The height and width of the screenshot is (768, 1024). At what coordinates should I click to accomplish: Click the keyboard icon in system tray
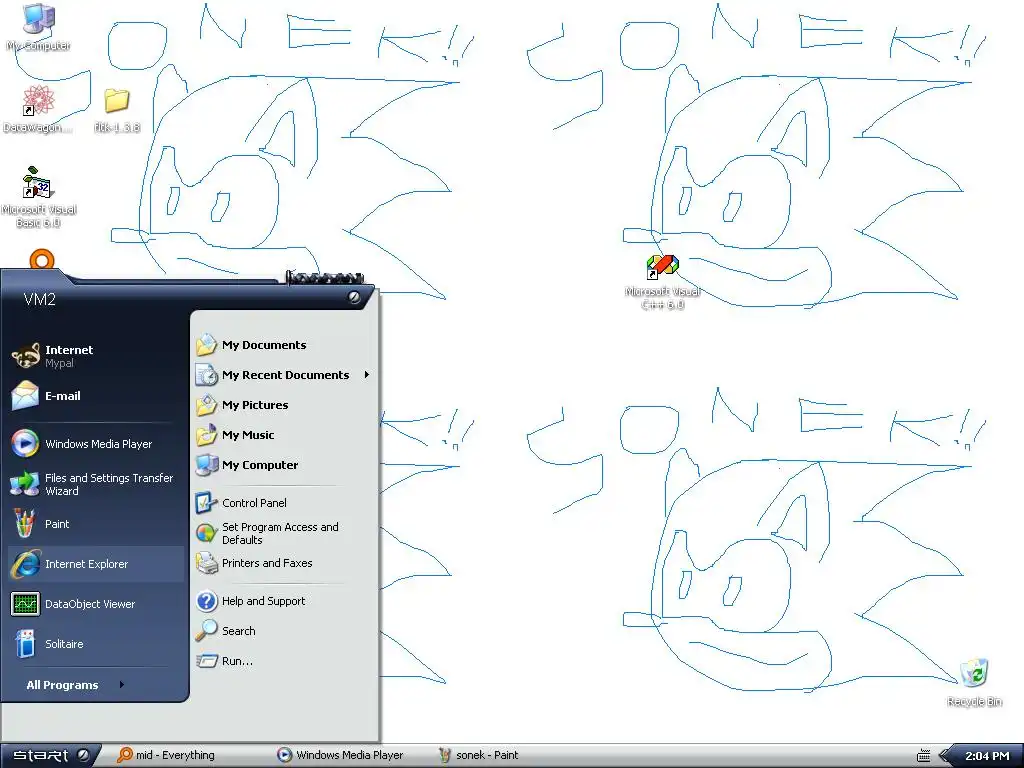923,756
